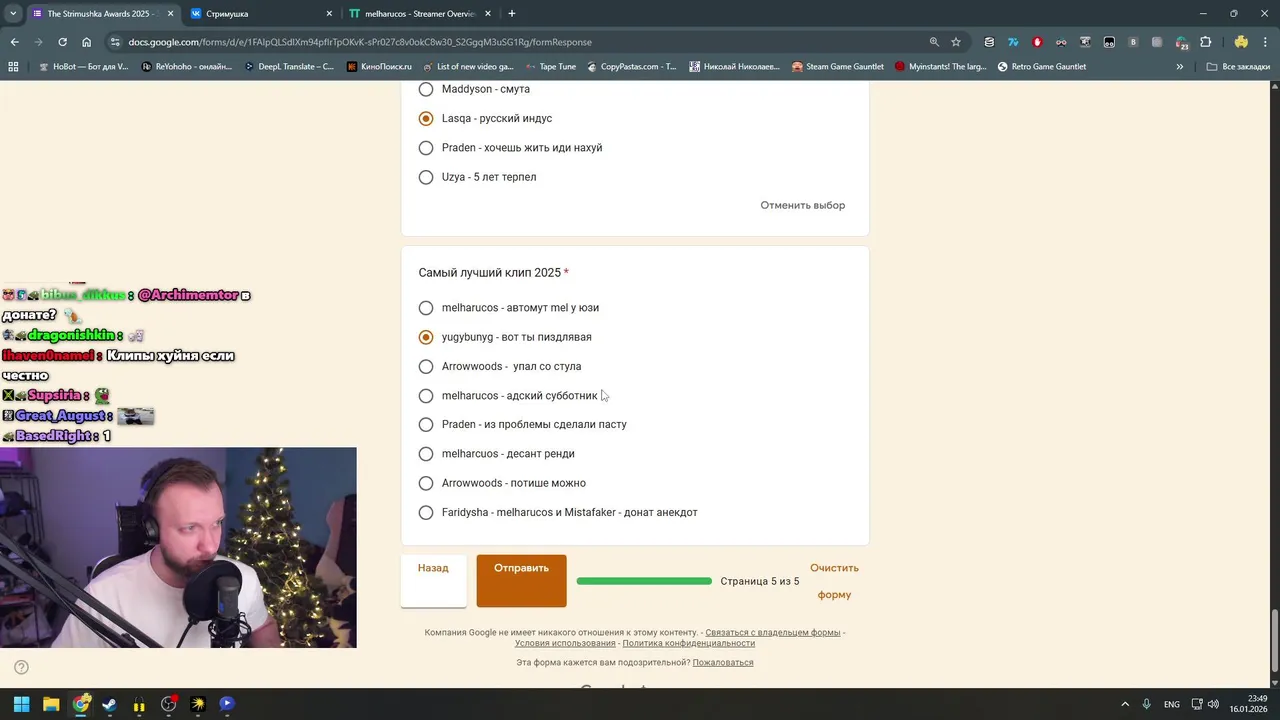The image size is (1280, 720).
Task: Switch ENG input language in tray
Action: click(1171, 704)
